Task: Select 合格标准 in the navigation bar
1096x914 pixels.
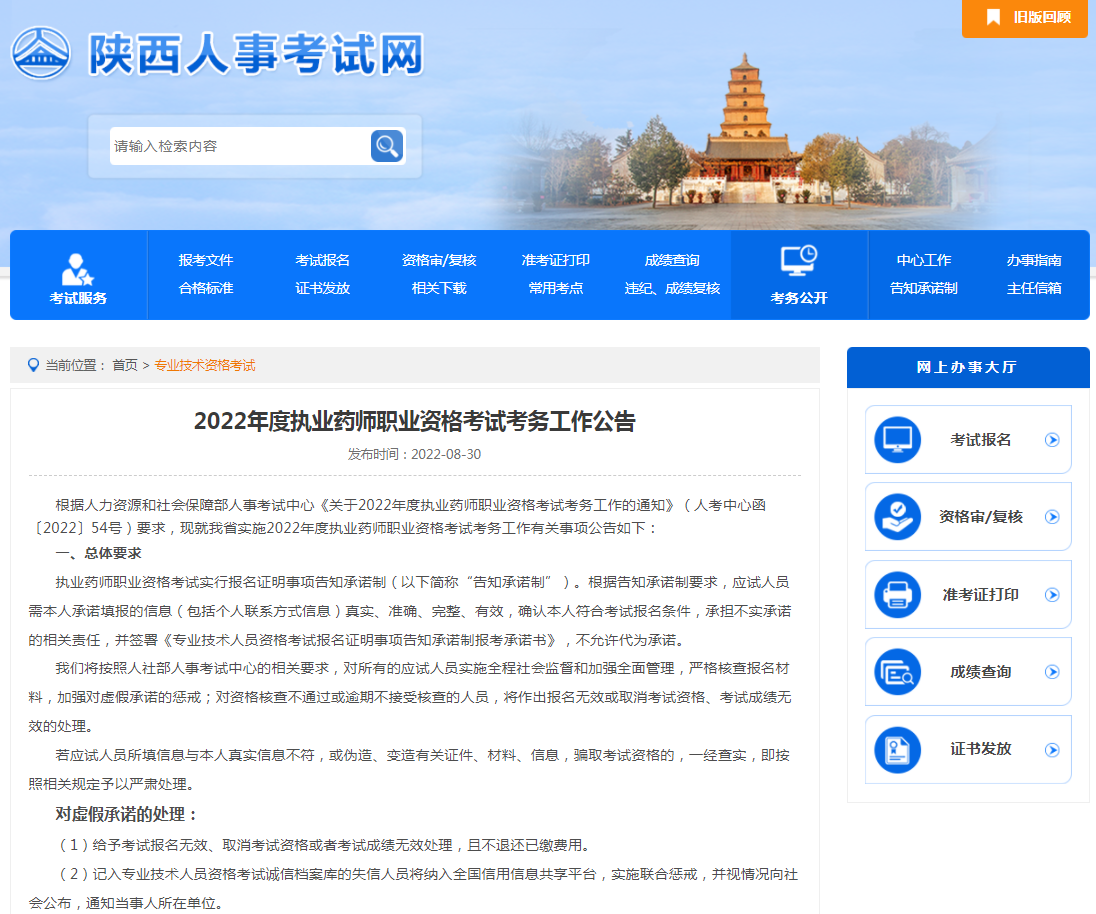Action: pos(206,288)
